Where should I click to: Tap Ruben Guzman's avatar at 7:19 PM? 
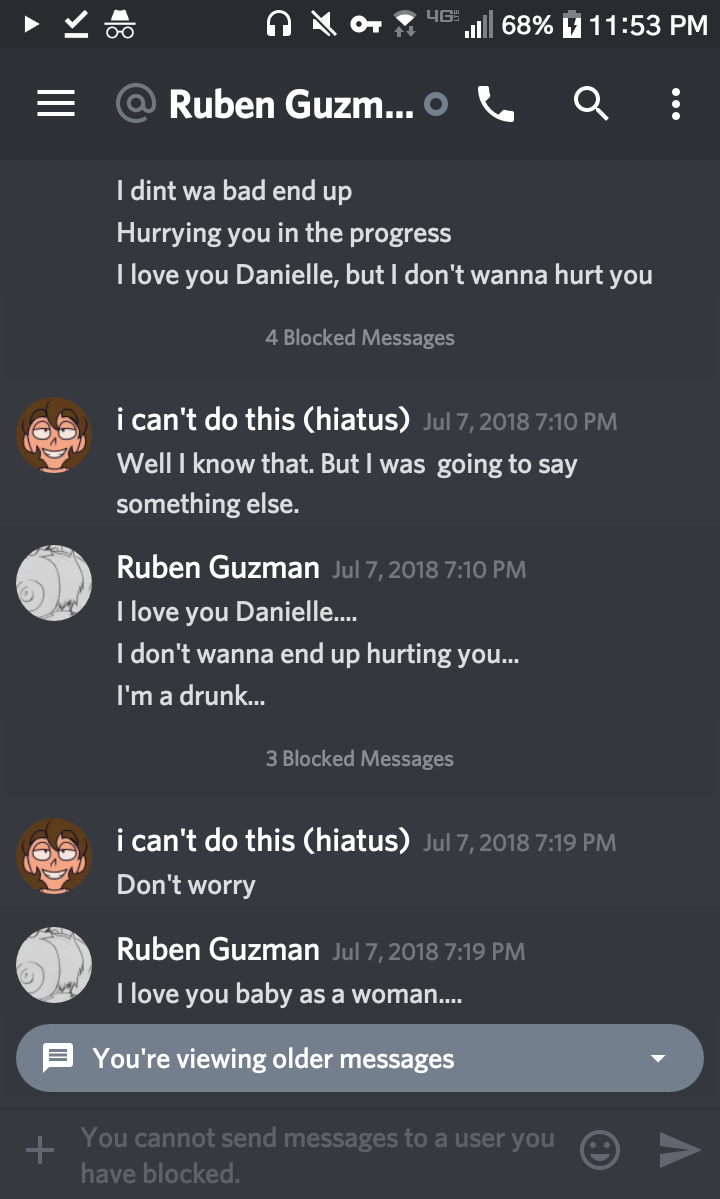[x=54, y=964]
